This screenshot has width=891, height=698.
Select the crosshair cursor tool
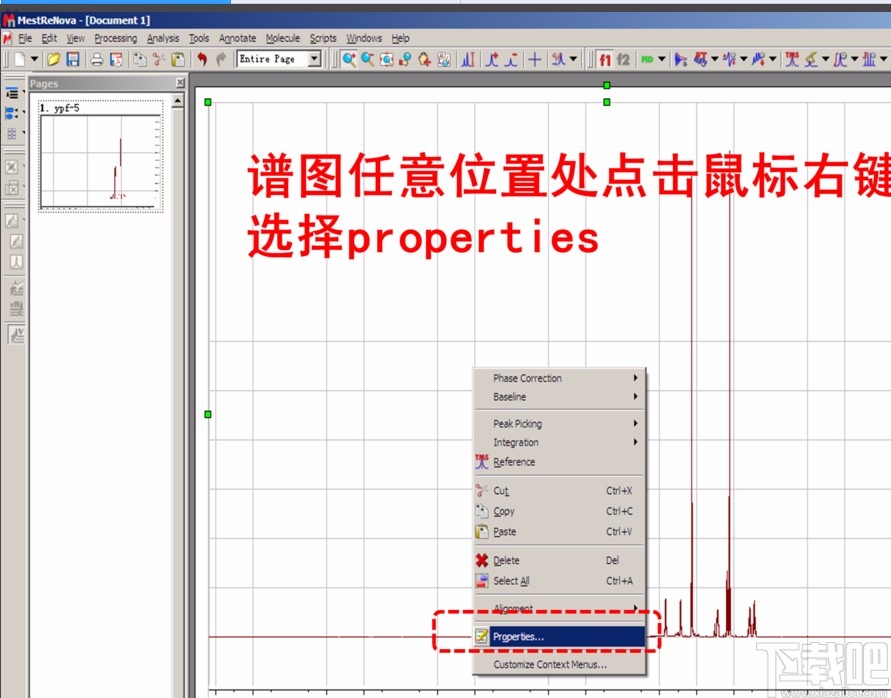point(535,59)
